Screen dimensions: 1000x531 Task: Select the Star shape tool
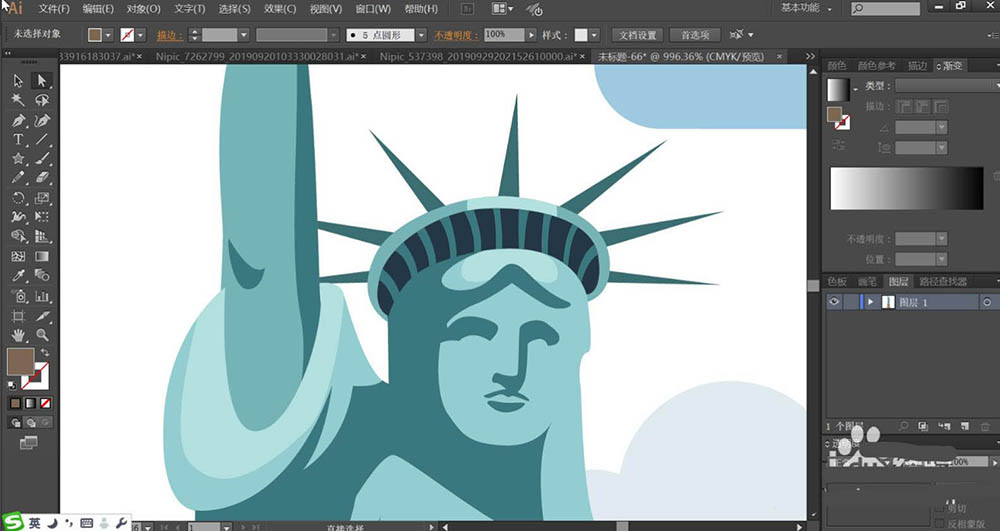[18, 158]
